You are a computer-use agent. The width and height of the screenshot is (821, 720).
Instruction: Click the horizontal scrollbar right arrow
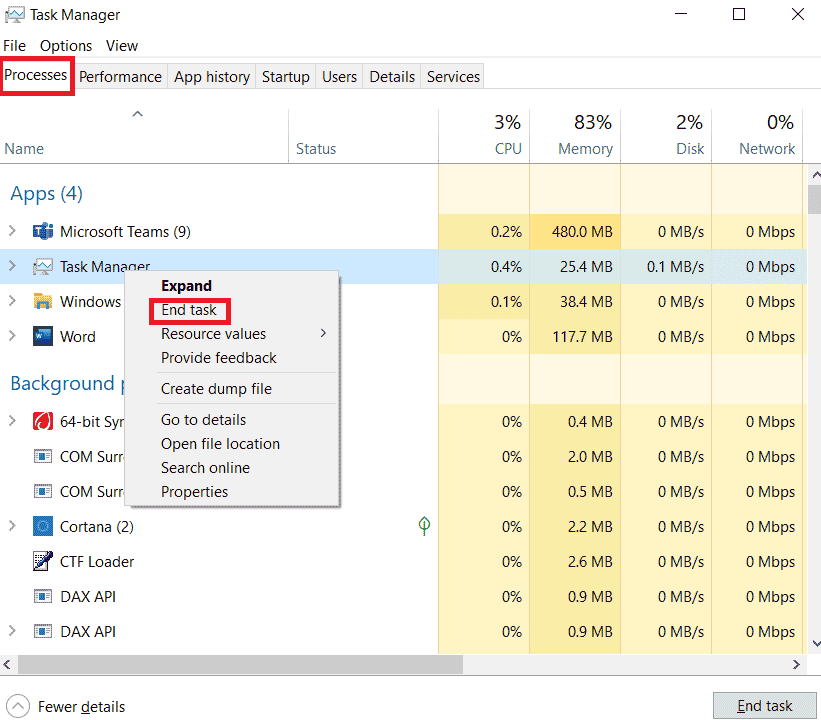pyautogui.click(x=796, y=664)
